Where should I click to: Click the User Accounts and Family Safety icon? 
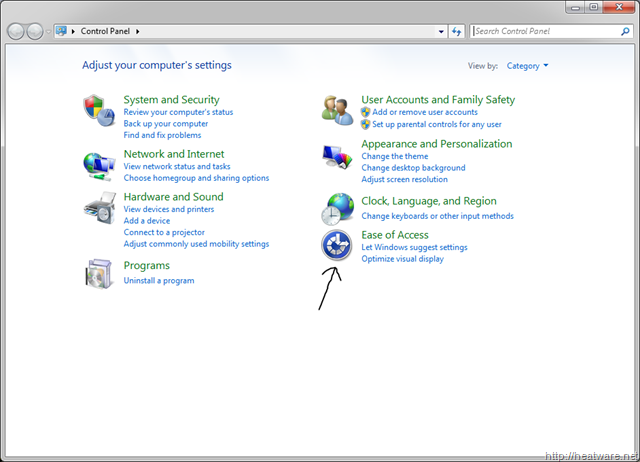pyautogui.click(x=337, y=110)
